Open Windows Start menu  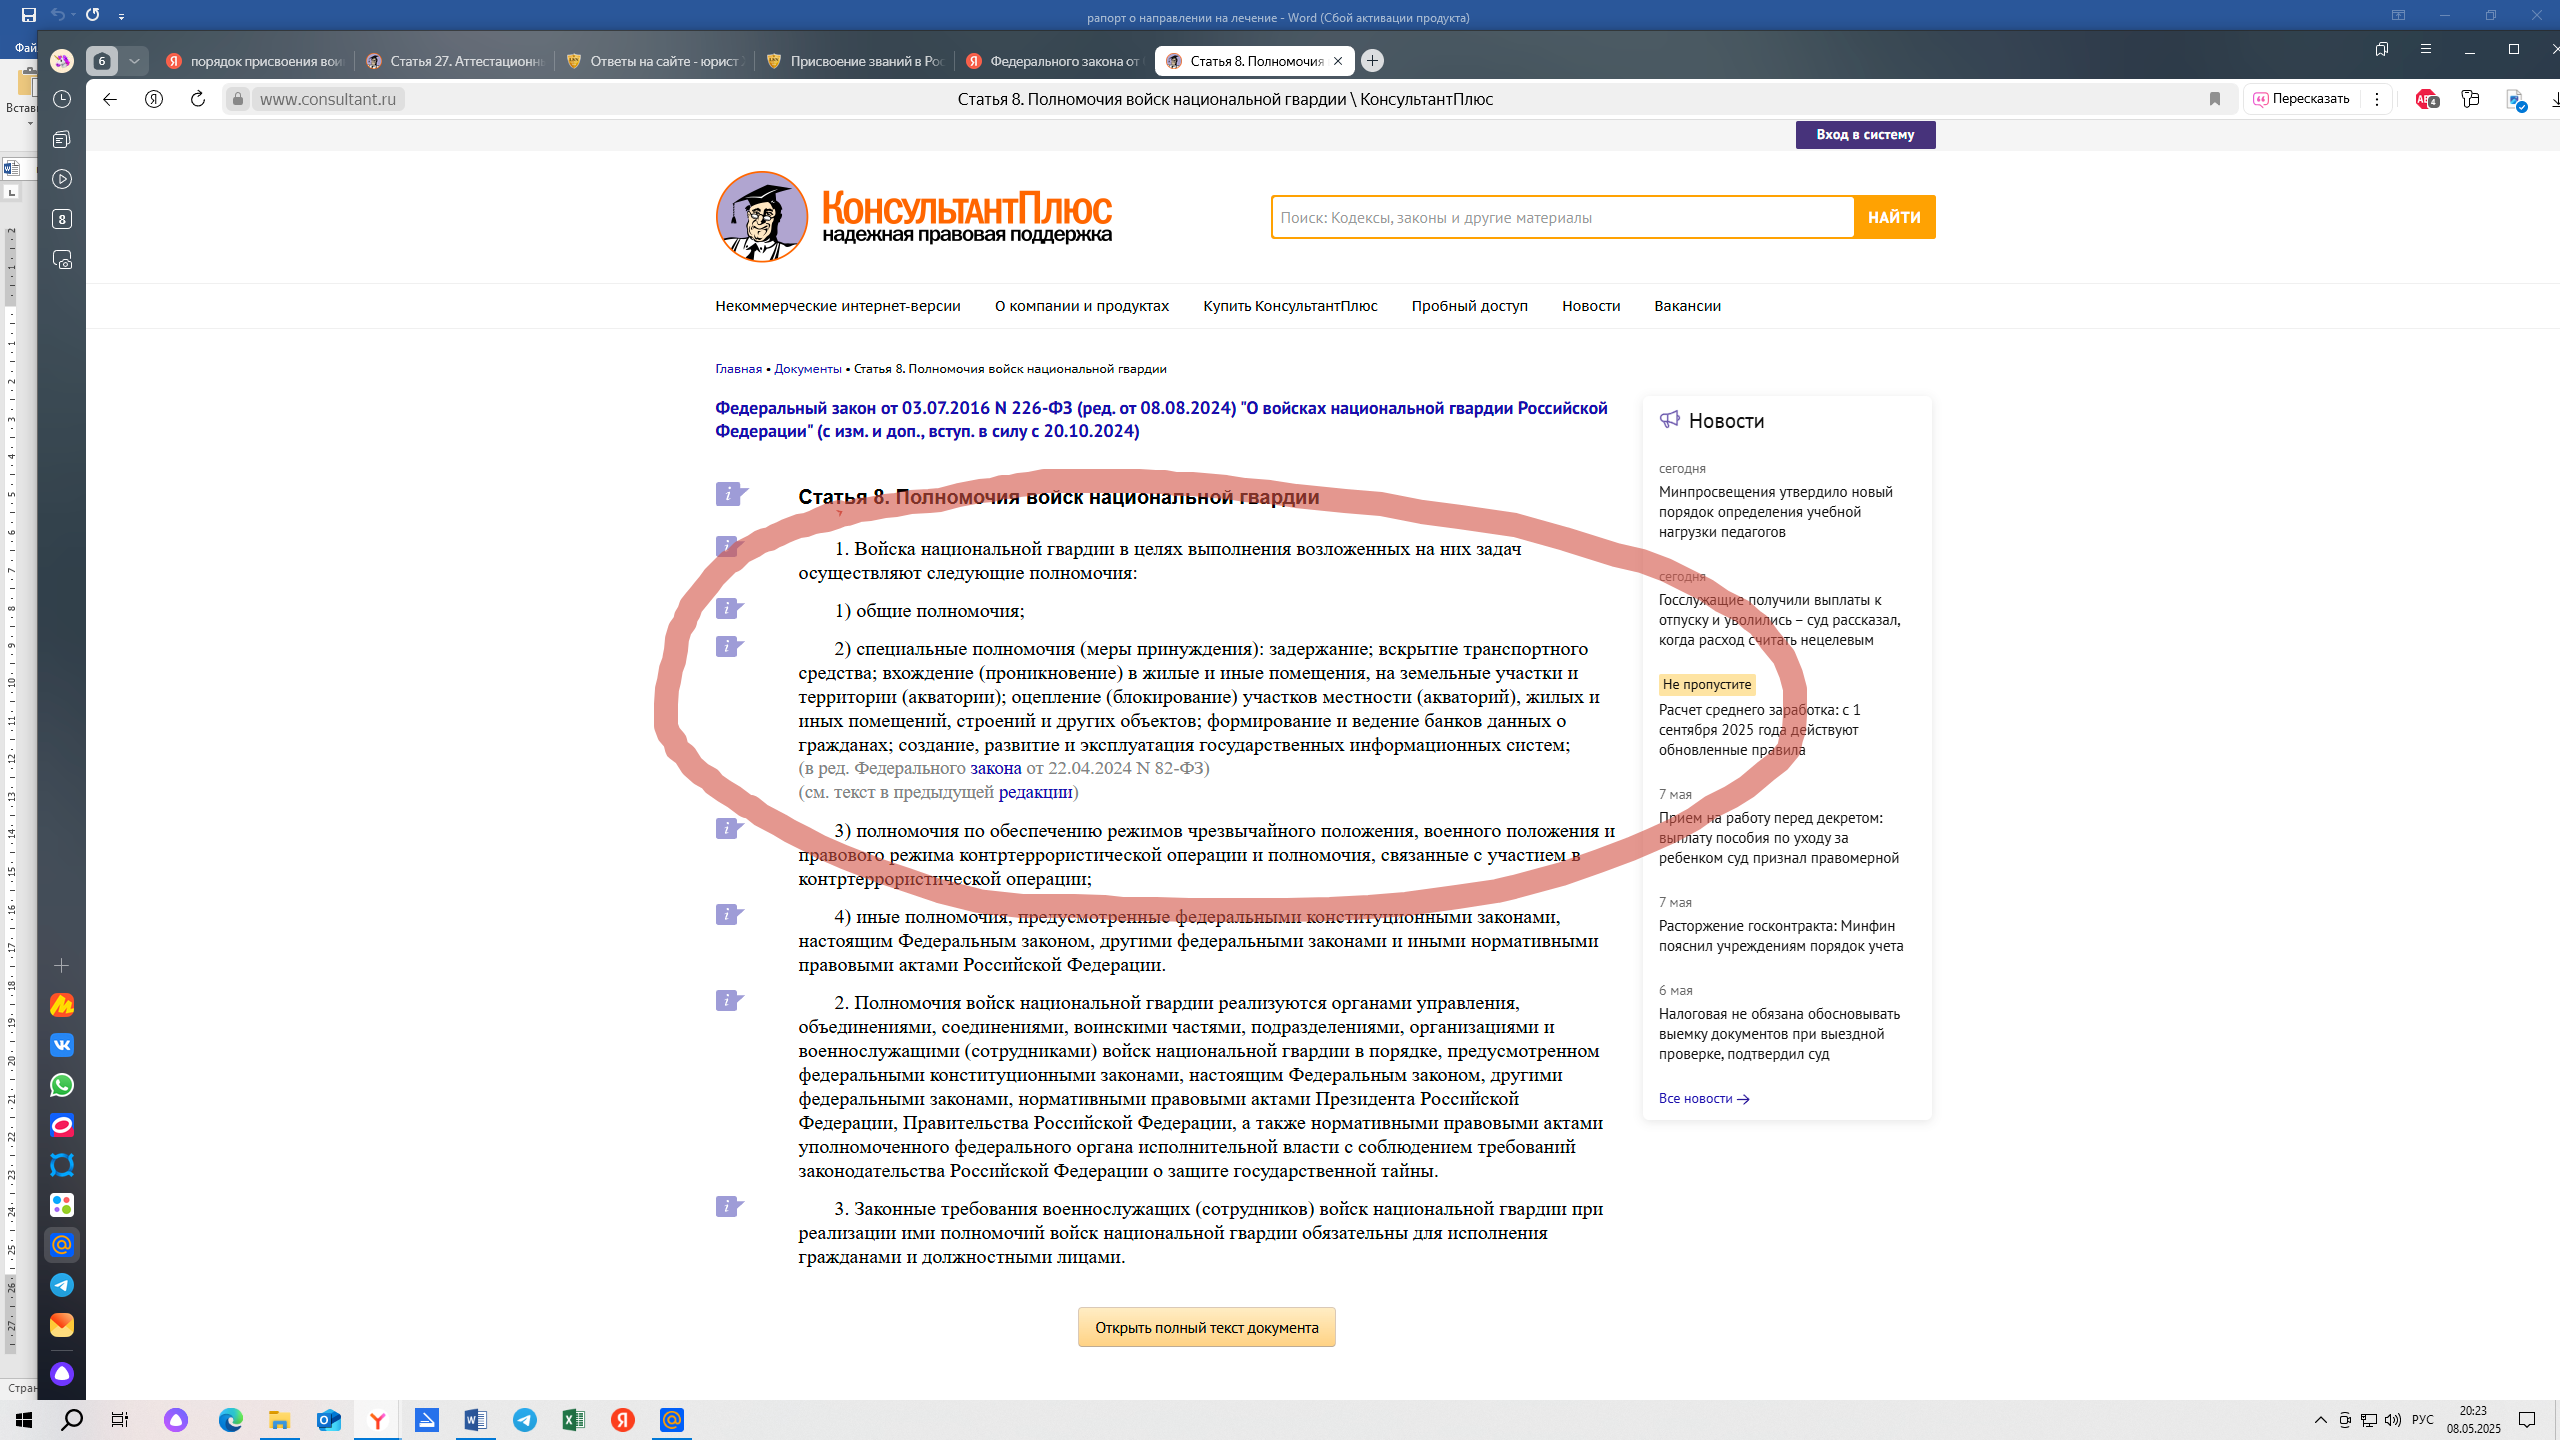24,1420
